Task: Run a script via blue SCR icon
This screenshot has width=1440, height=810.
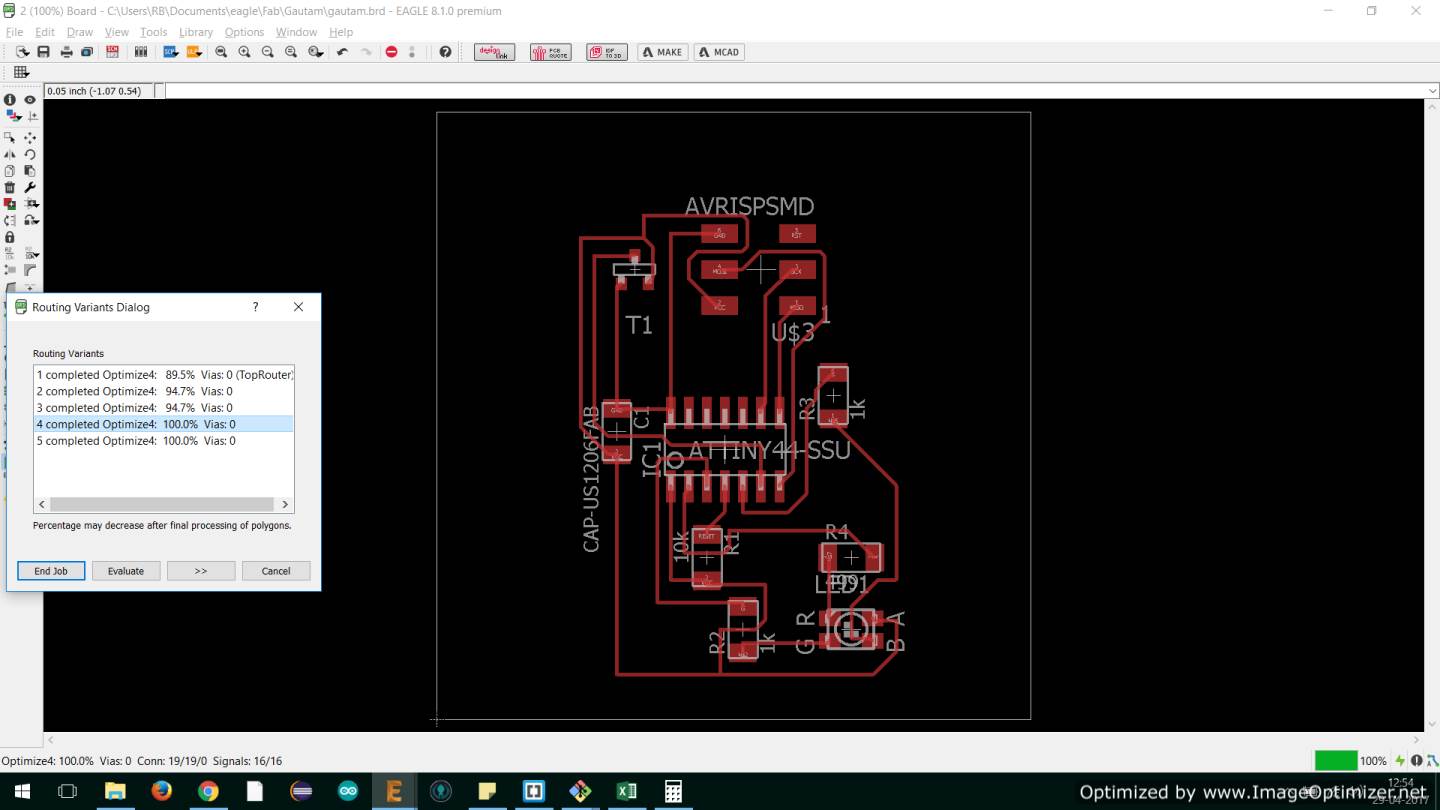Action: click(x=170, y=52)
